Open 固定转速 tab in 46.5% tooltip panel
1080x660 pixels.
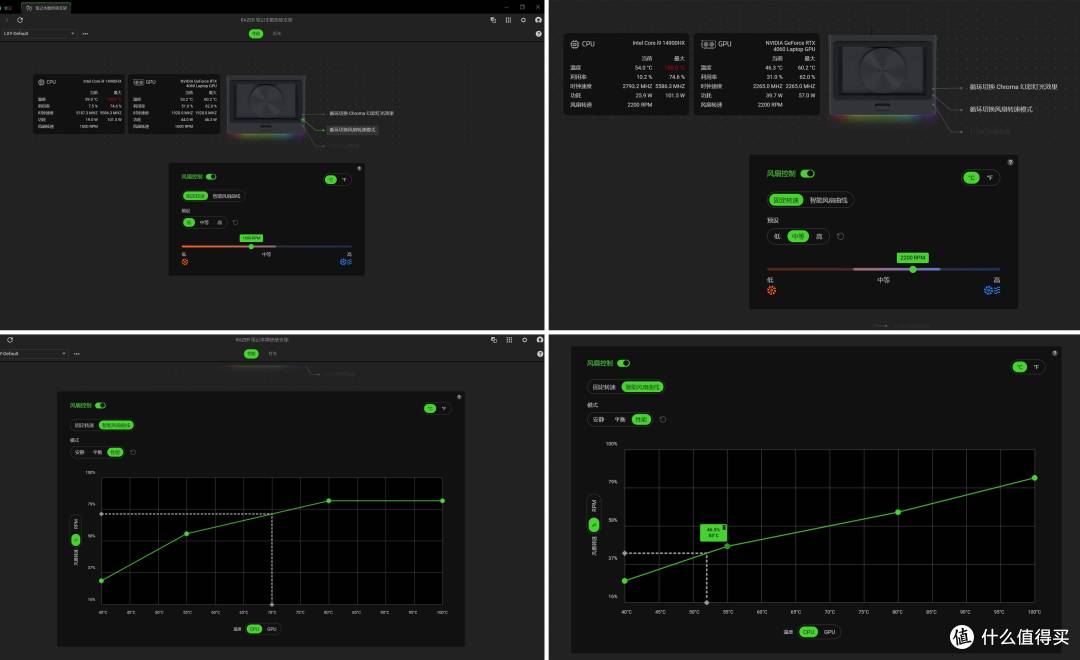[x=604, y=387]
